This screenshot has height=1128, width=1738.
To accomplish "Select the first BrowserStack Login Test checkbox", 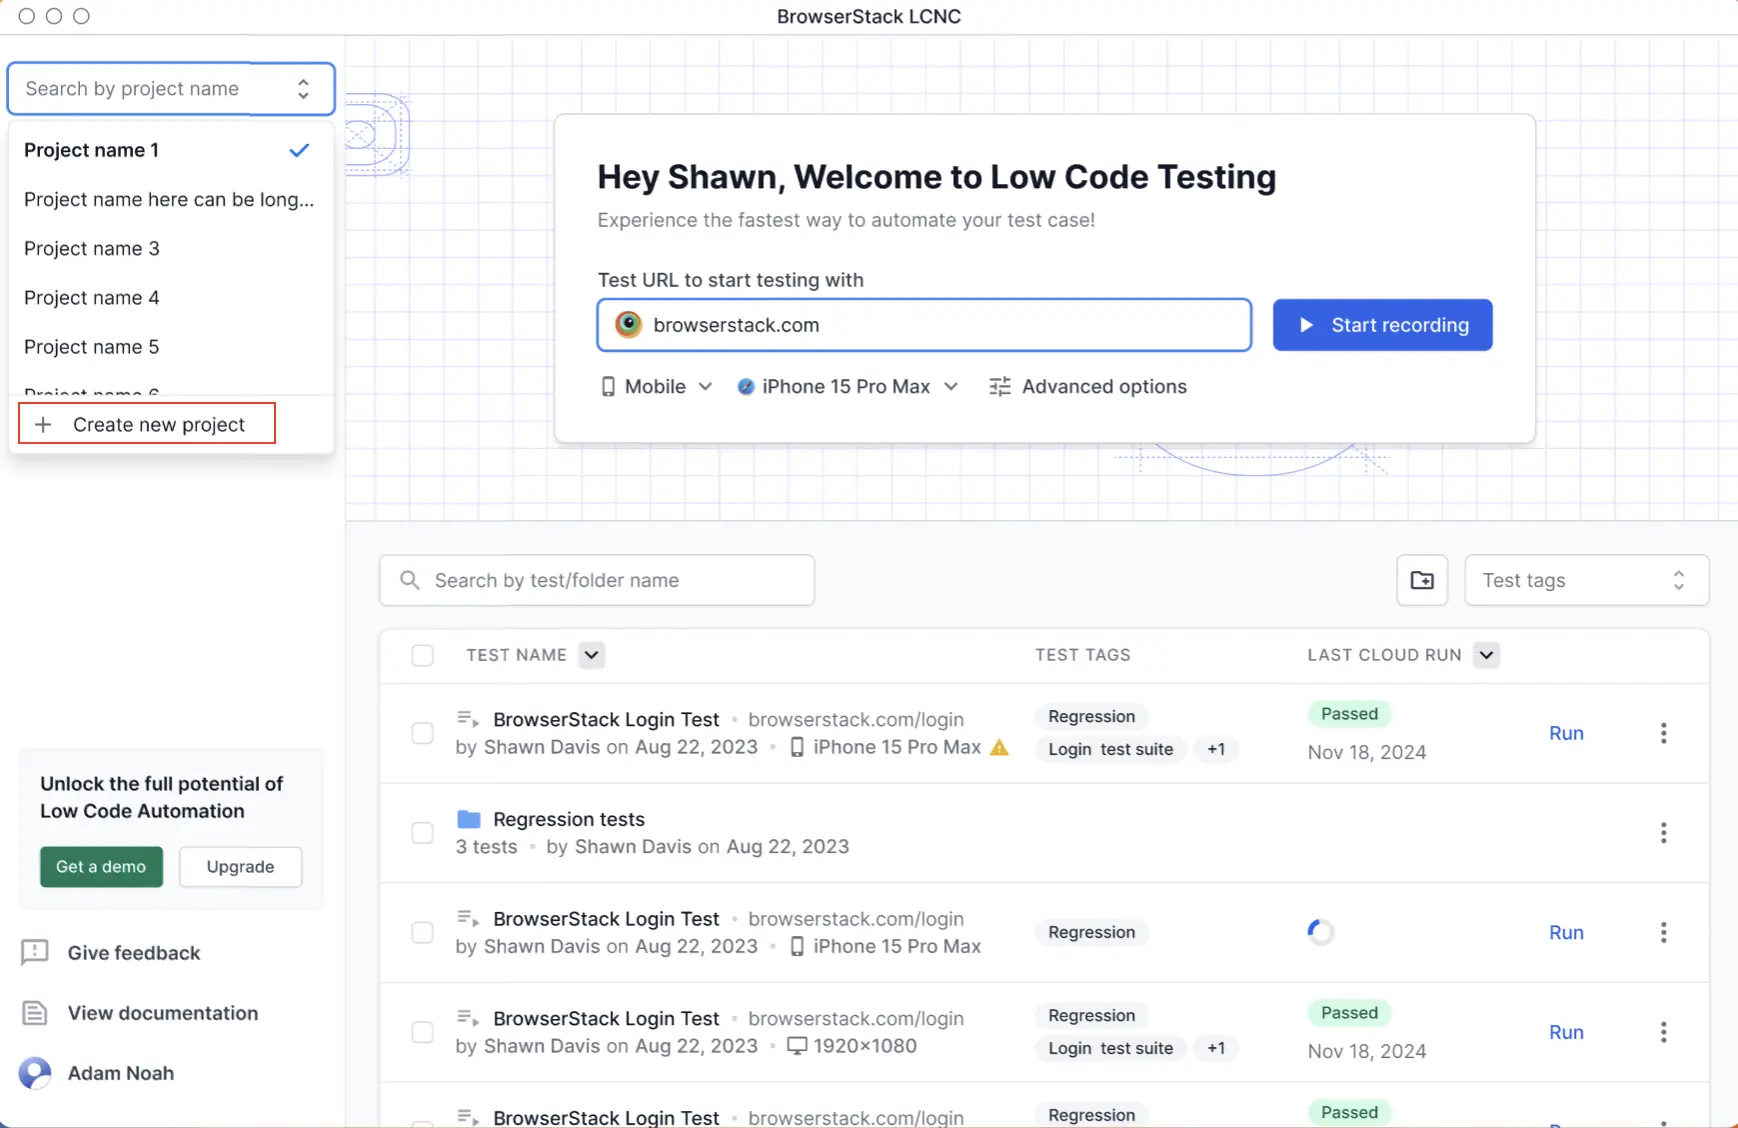I will pyautogui.click(x=422, y=733).
